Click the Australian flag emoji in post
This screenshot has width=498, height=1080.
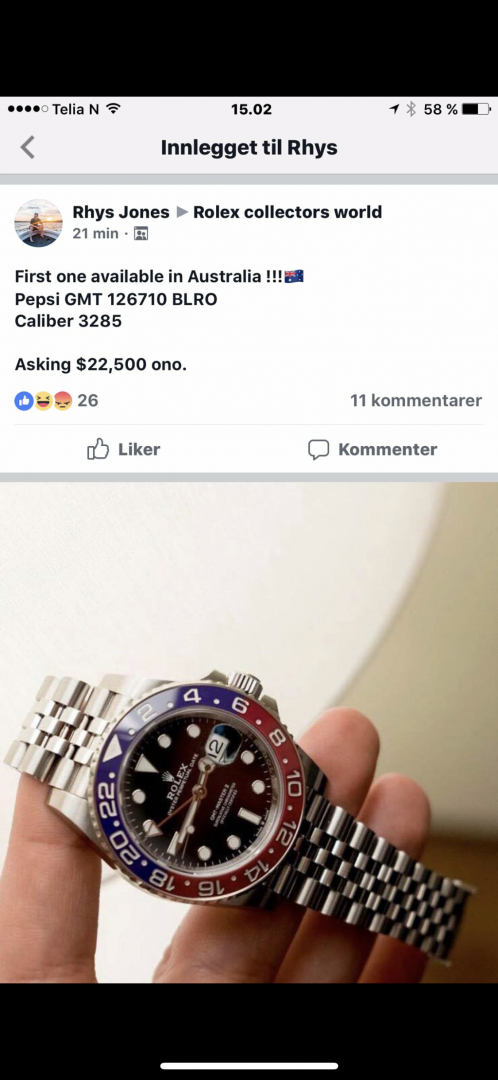click(x=294, y=277)
